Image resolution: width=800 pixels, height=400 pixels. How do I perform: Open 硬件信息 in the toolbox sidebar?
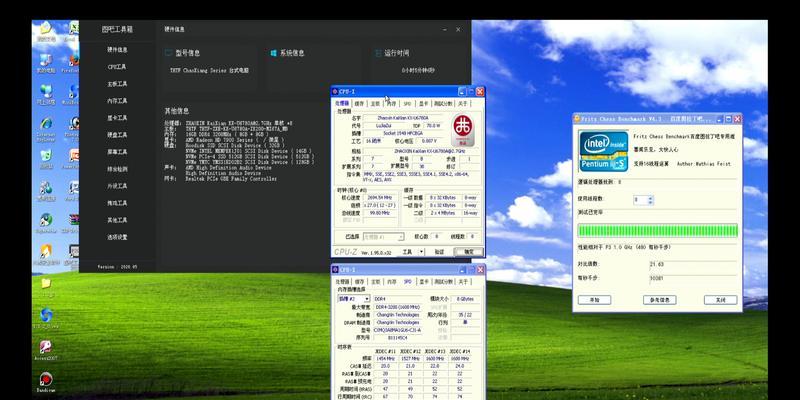pyautogui.click(x=117, y=49)
